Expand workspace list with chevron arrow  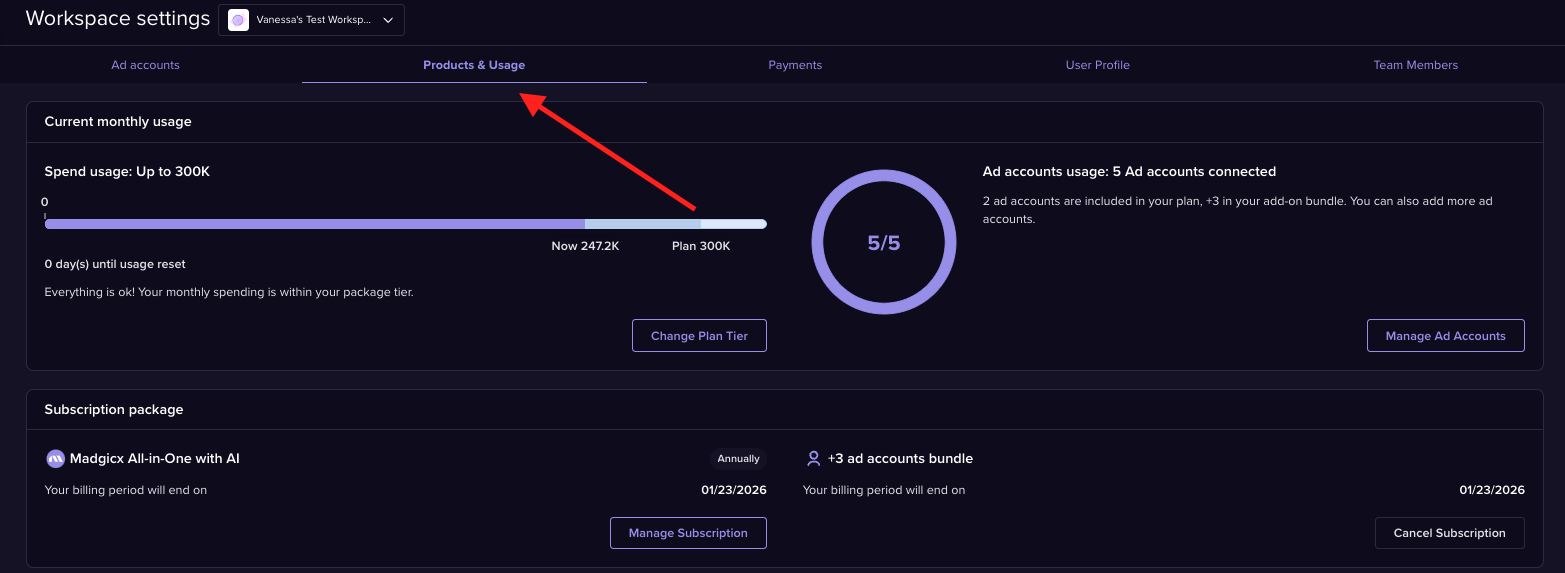pos(388,20)
